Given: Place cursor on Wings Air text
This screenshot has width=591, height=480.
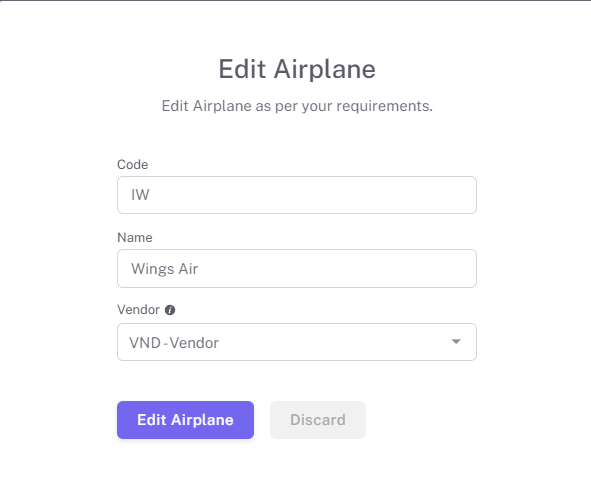Looking at the screenshot, I should coord(164,269).
